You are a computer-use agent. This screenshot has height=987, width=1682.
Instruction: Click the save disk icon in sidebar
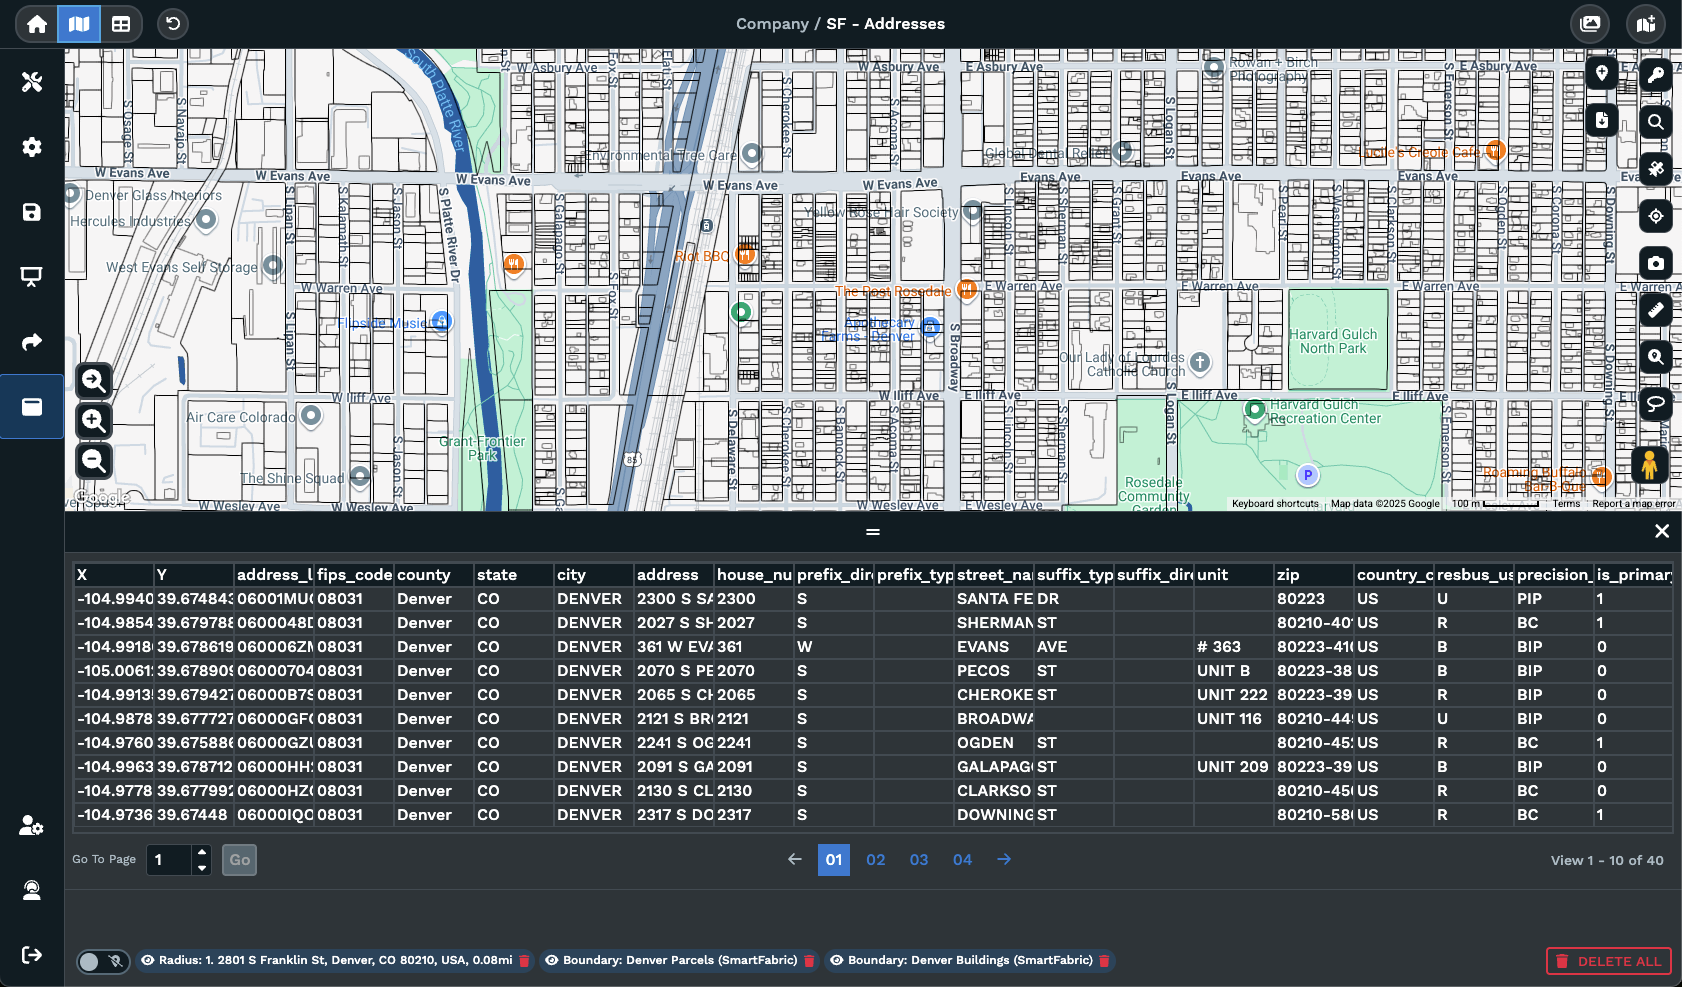[32, 212]
